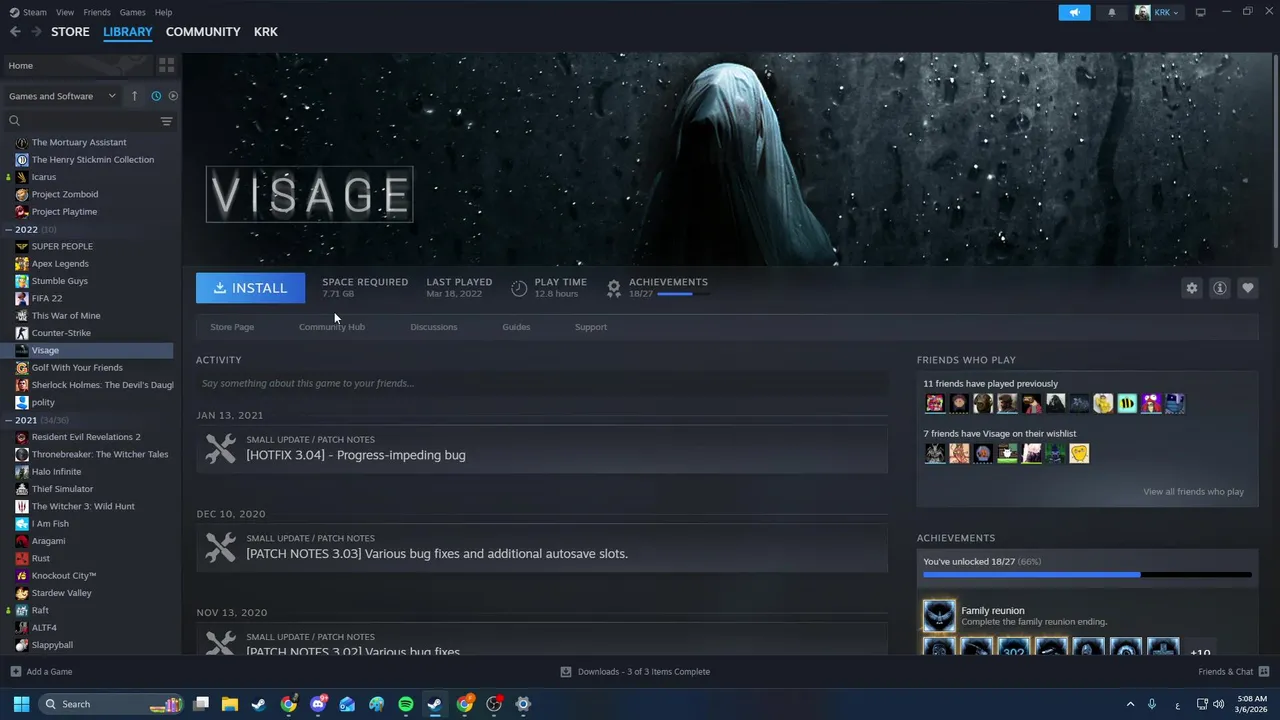The height and width of the screenshot is (720, 1280).
Task: Click the blue INSTALL button
Action: tap(251, 288)
